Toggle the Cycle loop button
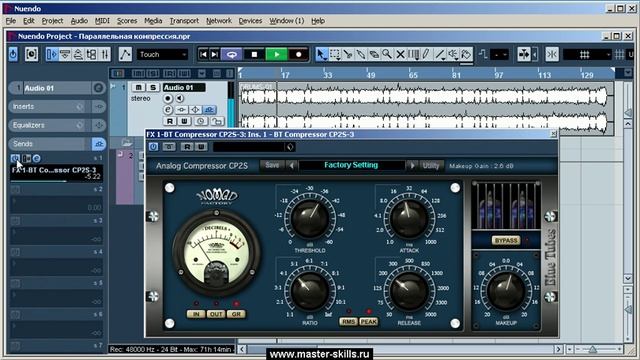Screen dimensions: 640x360 coord(232,54)
